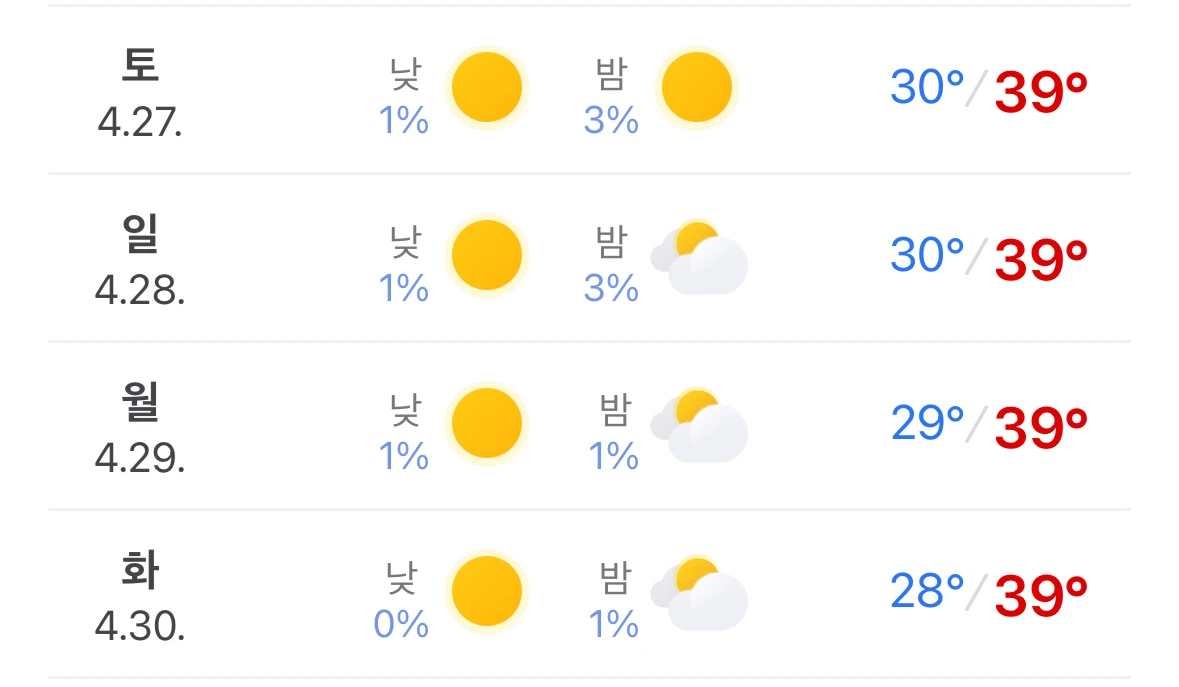
Task: Click the daytime sun icon for 4.27.
Action: 486,87
